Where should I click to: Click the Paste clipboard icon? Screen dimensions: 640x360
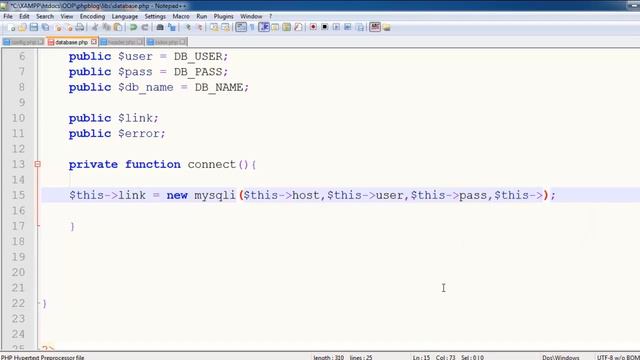click(118, 27)
